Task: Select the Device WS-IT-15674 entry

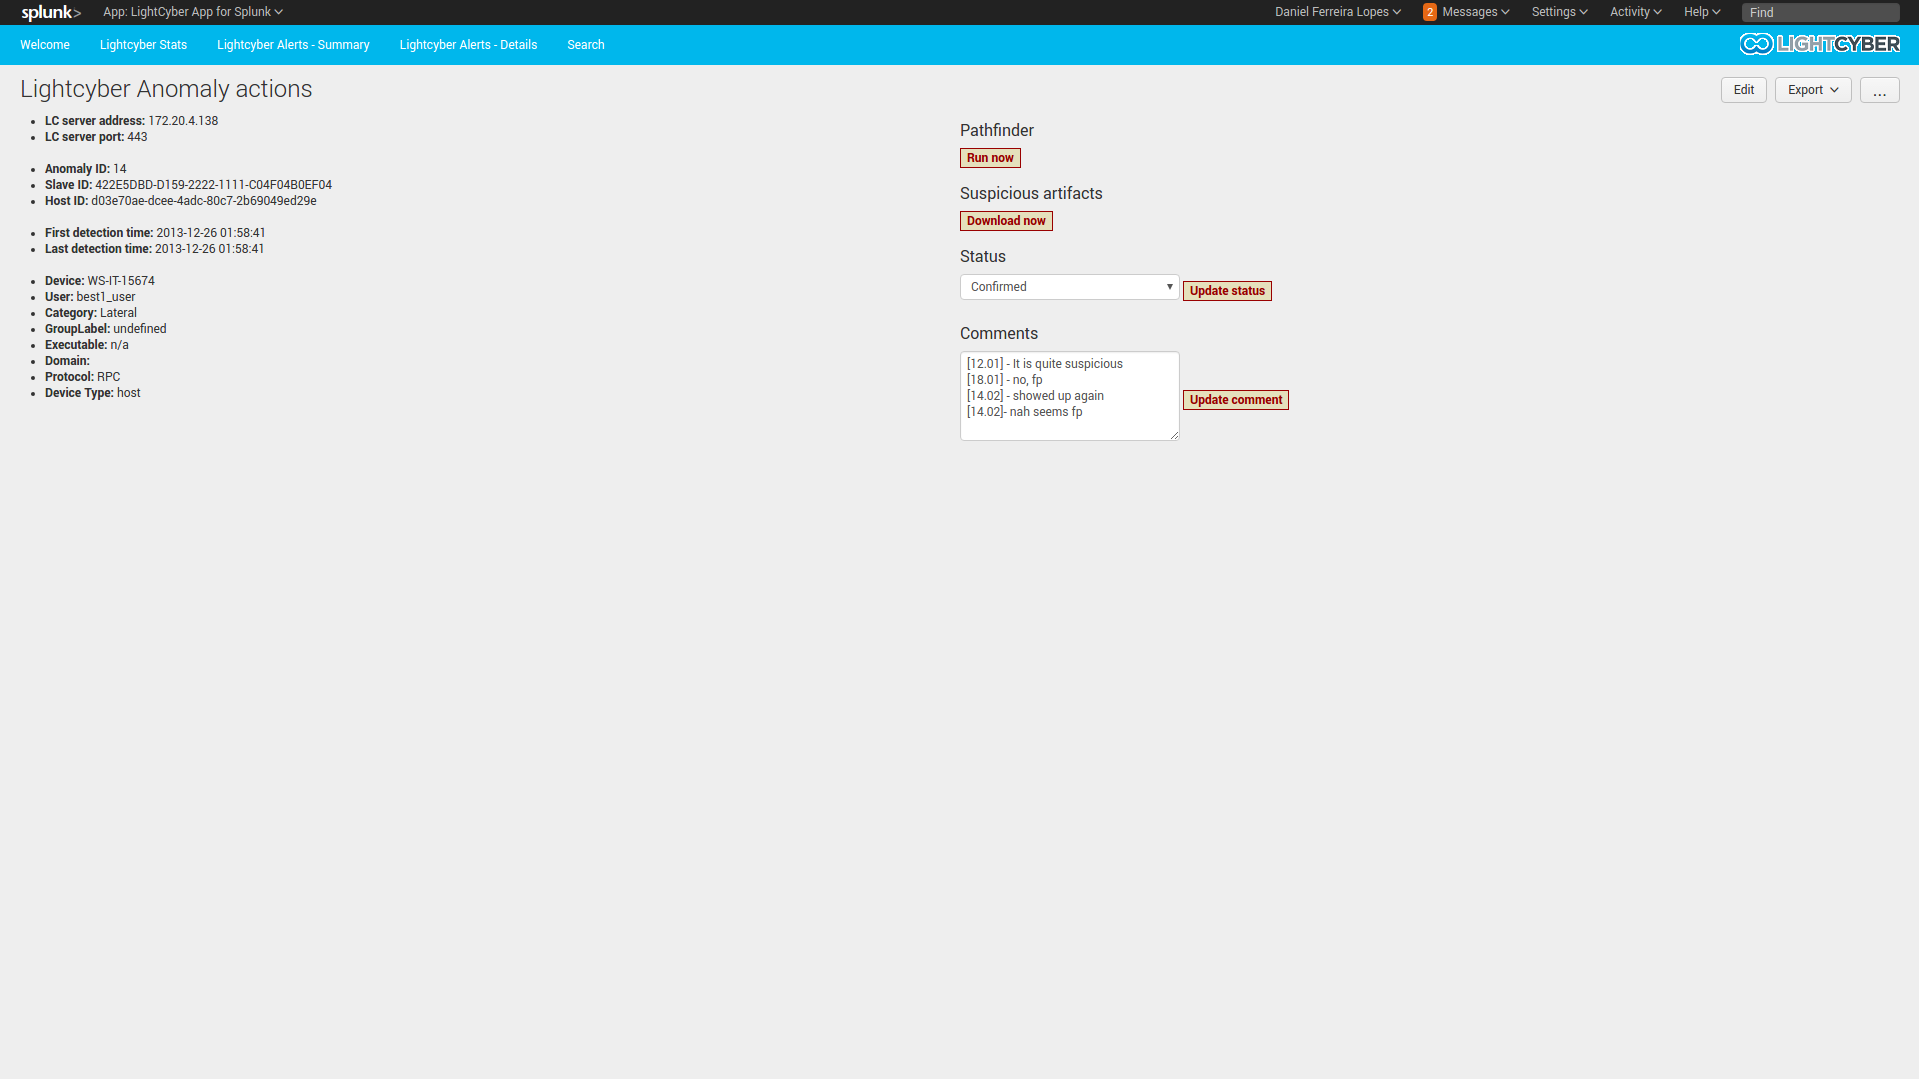Action: (100, 281)
